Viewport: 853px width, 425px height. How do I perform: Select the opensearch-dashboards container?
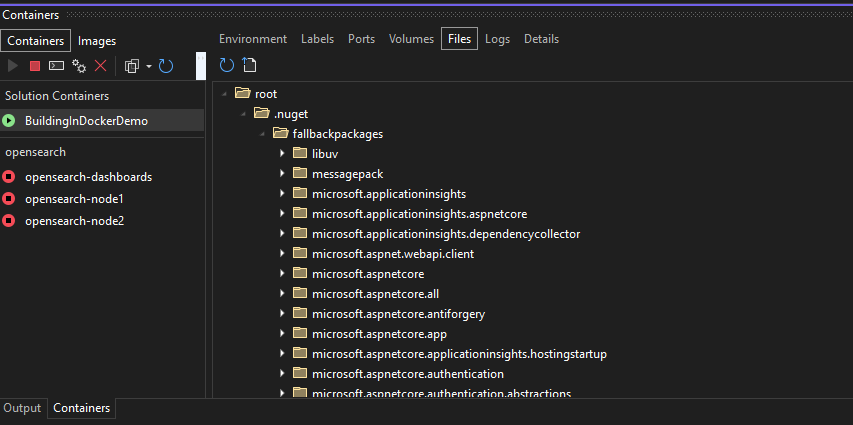tap(102, 177)
